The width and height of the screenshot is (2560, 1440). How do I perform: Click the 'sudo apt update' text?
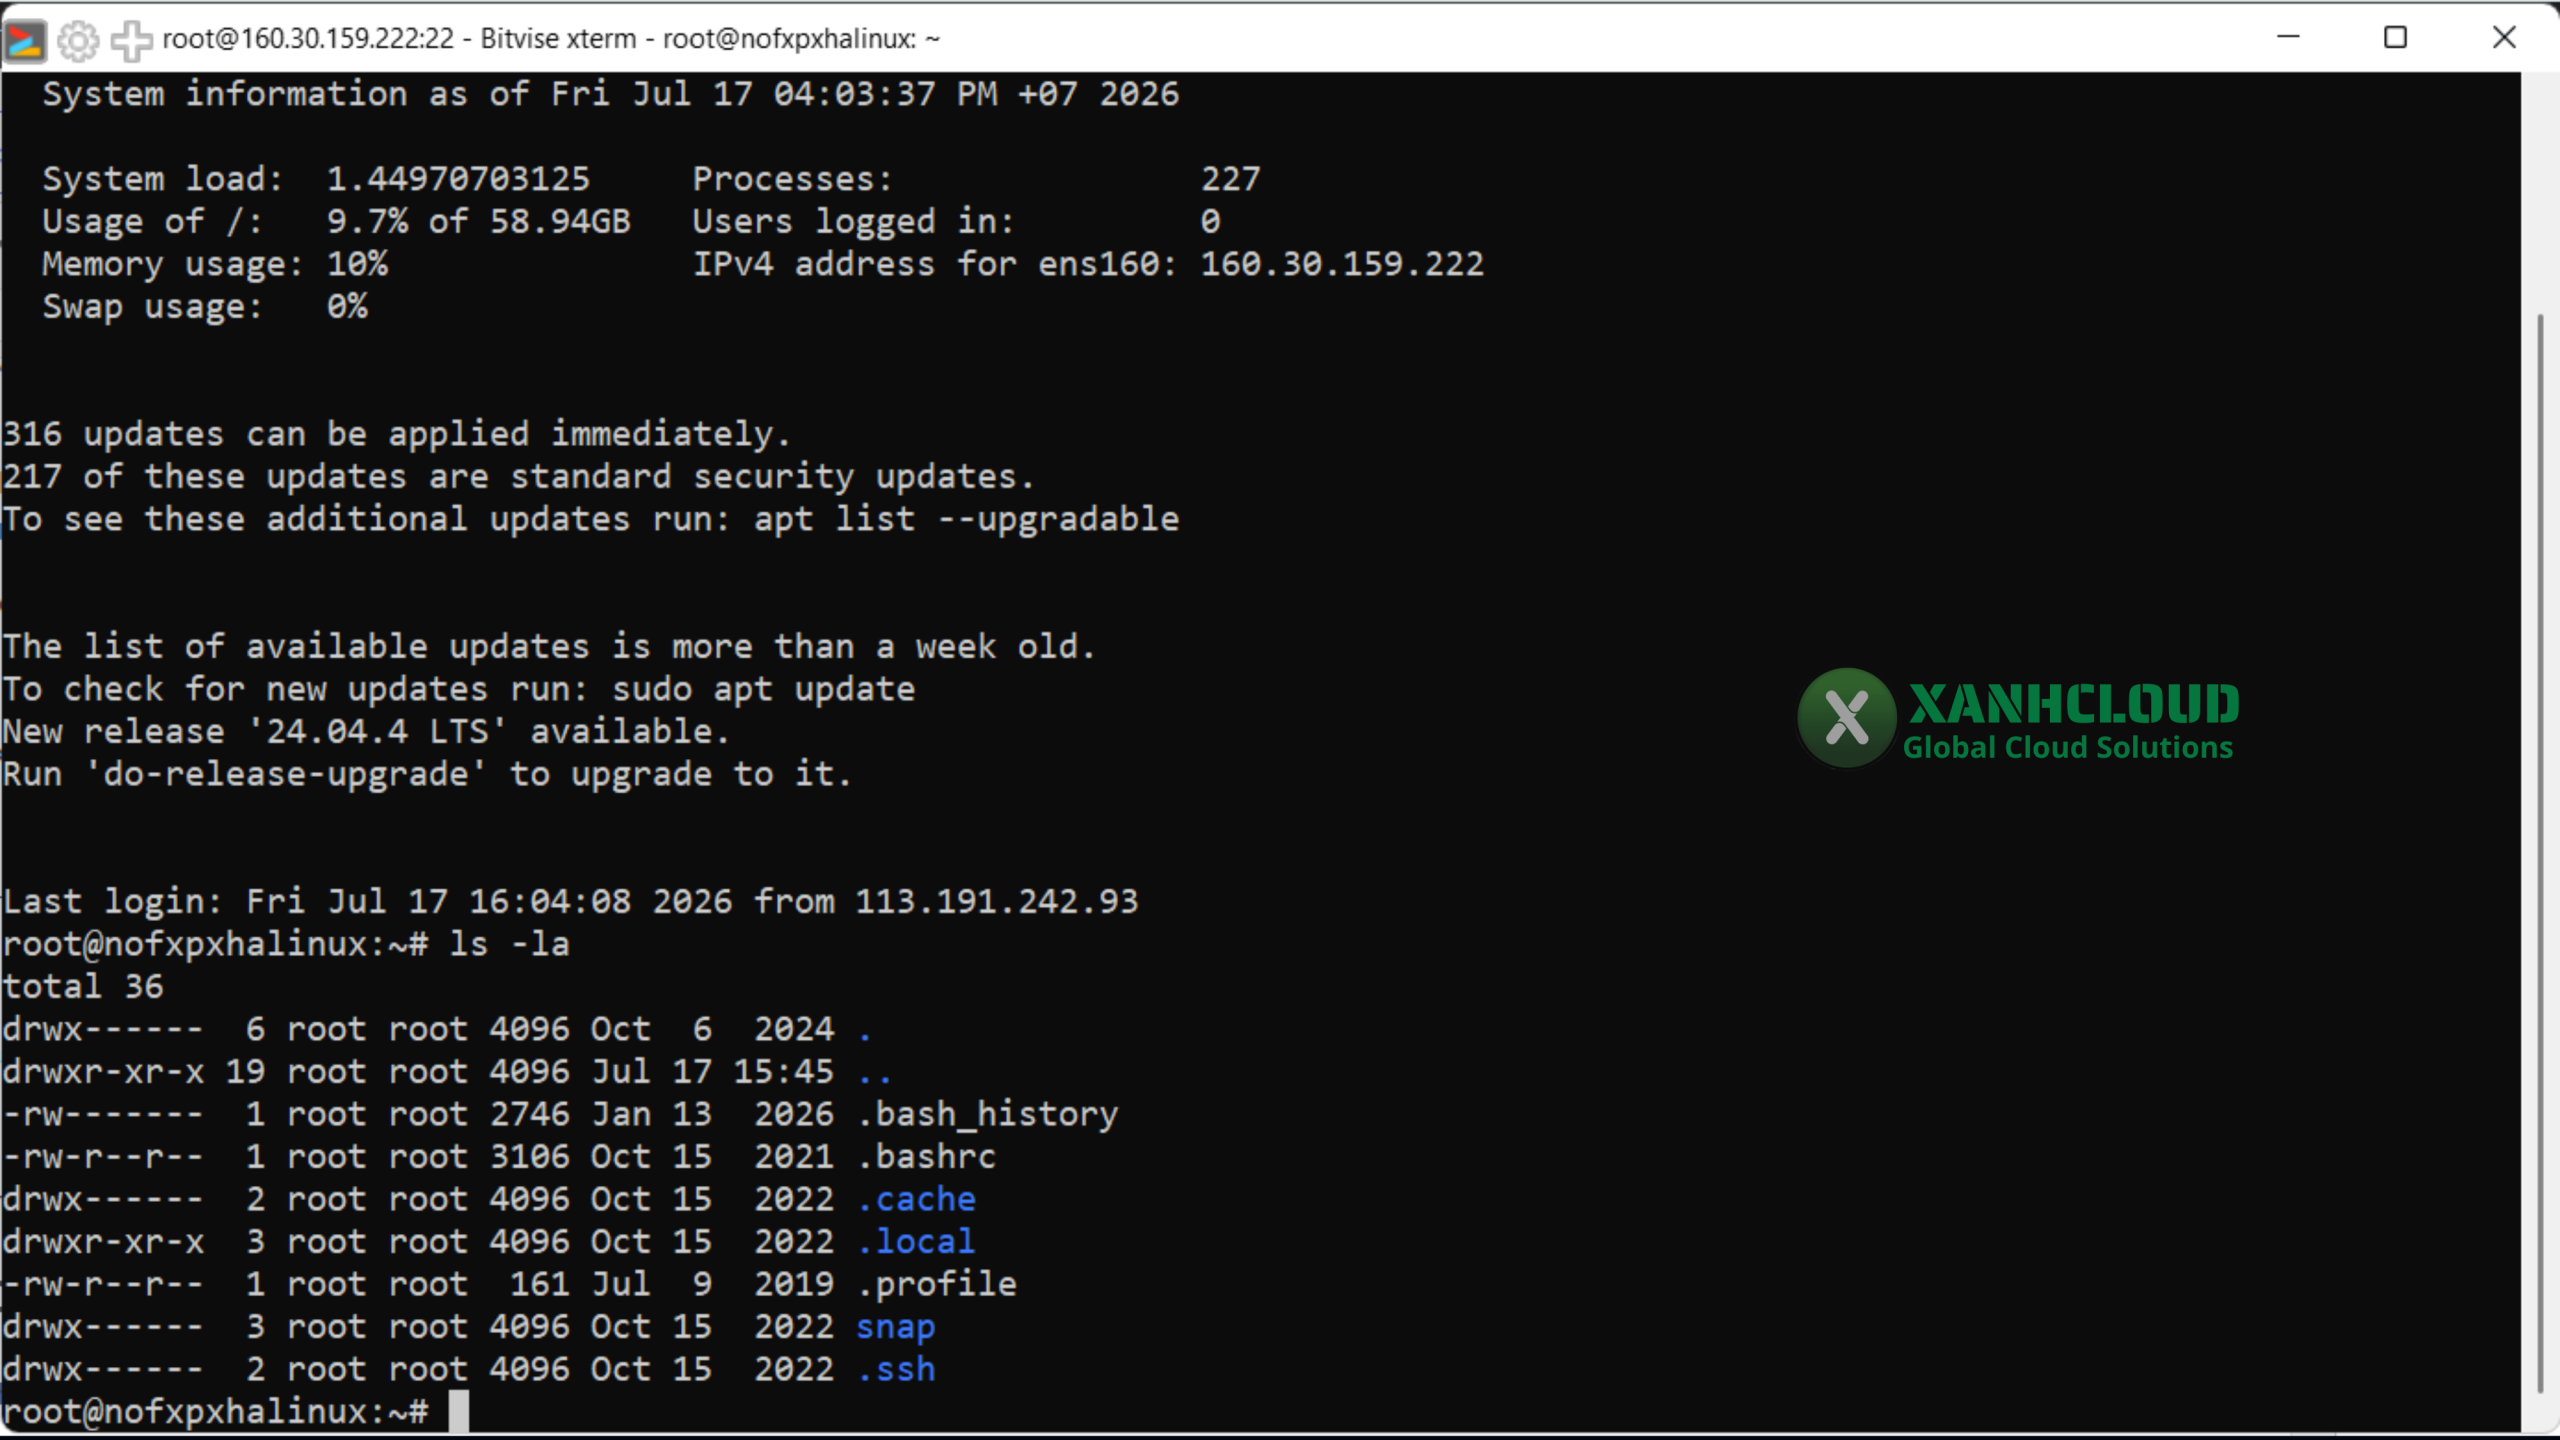click(764, 689)
